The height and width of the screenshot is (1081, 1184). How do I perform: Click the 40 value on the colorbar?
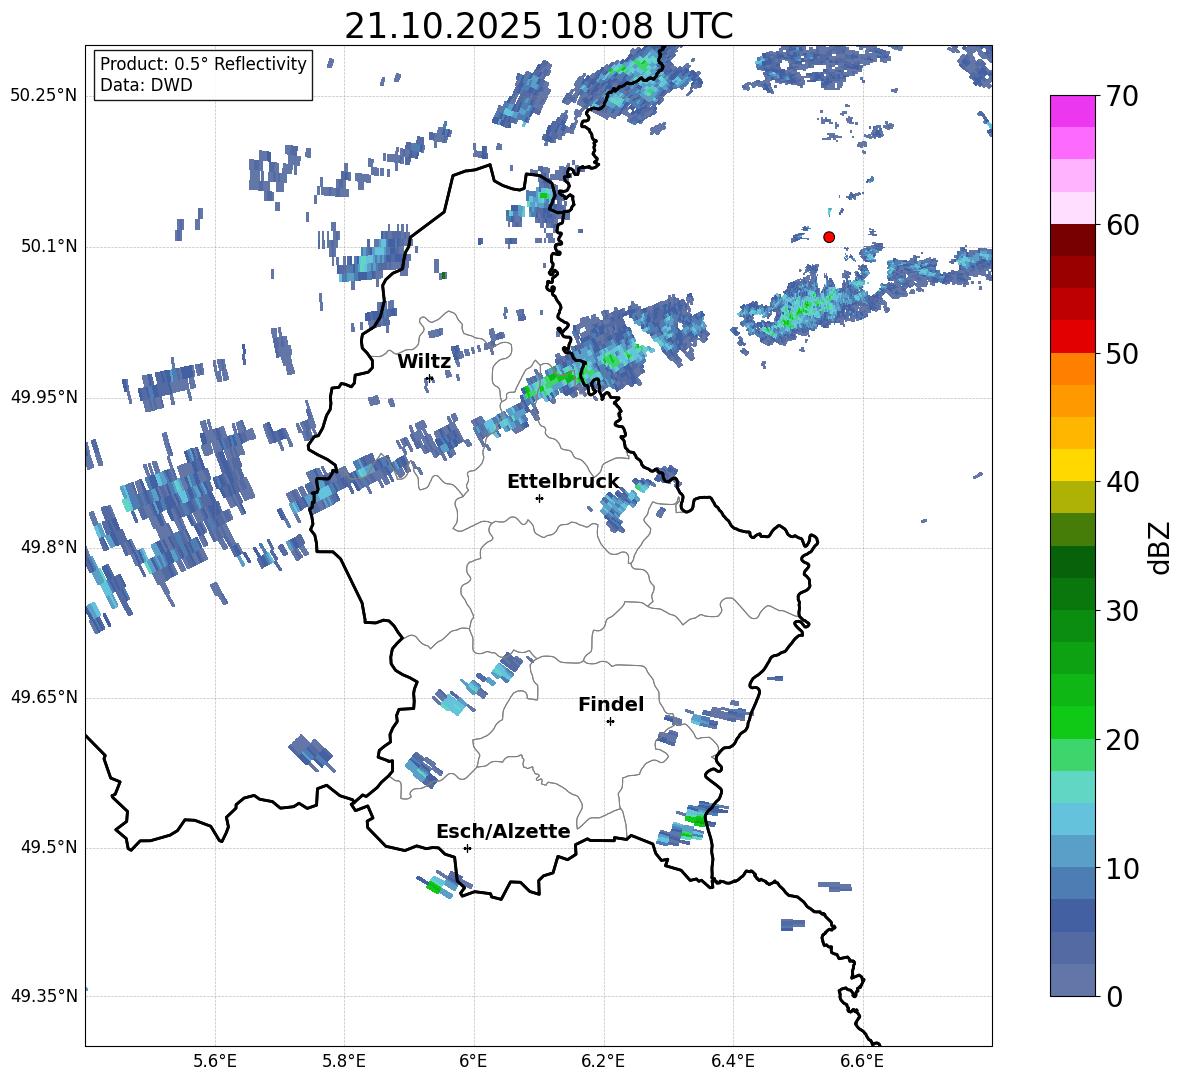pos(1122,482)
